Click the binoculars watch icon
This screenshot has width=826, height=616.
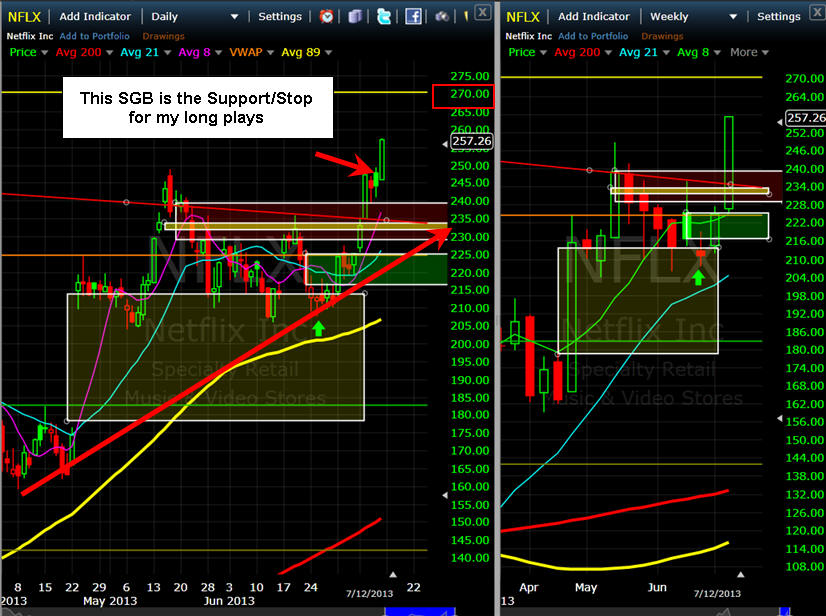[x=441, y=16]
